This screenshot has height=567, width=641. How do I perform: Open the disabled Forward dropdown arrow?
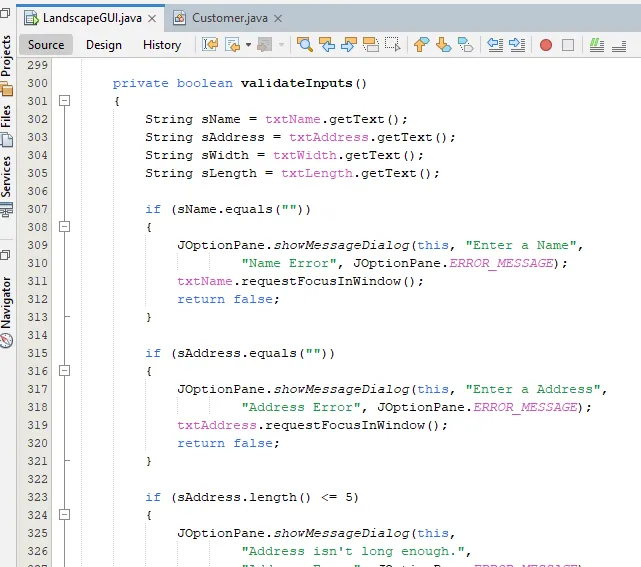[x=281, y=45]
